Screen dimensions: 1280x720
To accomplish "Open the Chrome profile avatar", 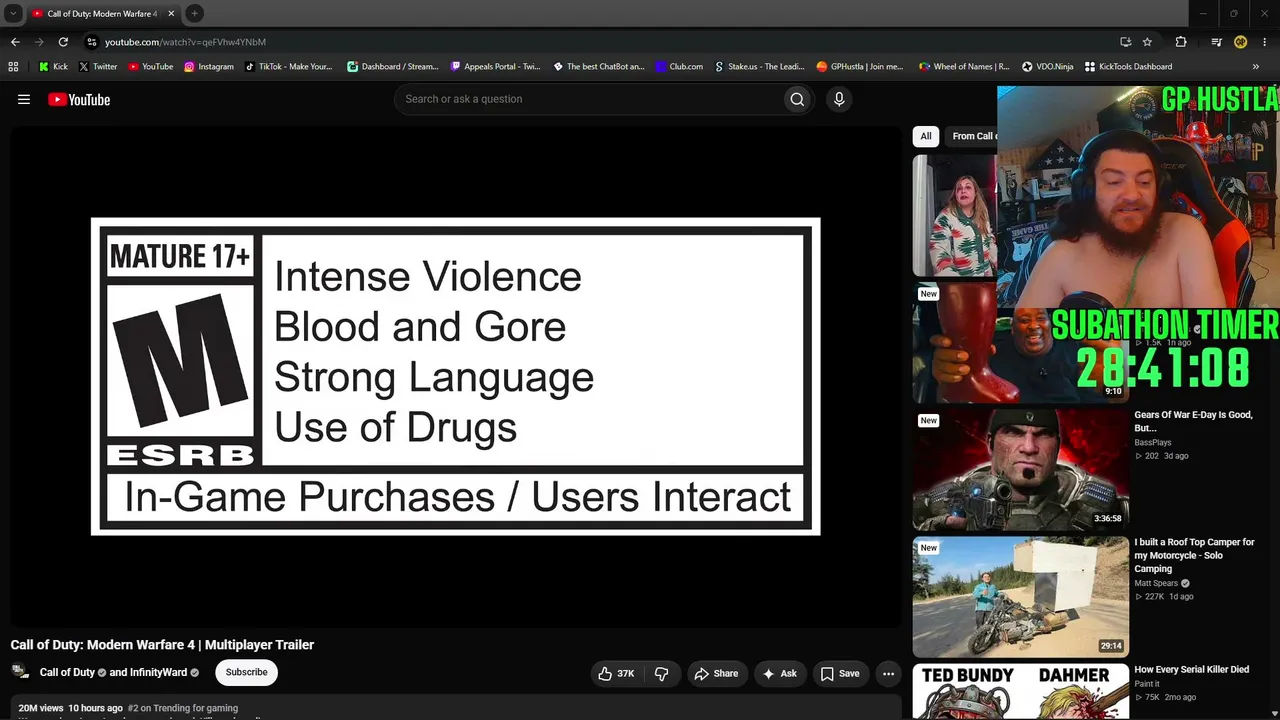I will [1240, 42].
